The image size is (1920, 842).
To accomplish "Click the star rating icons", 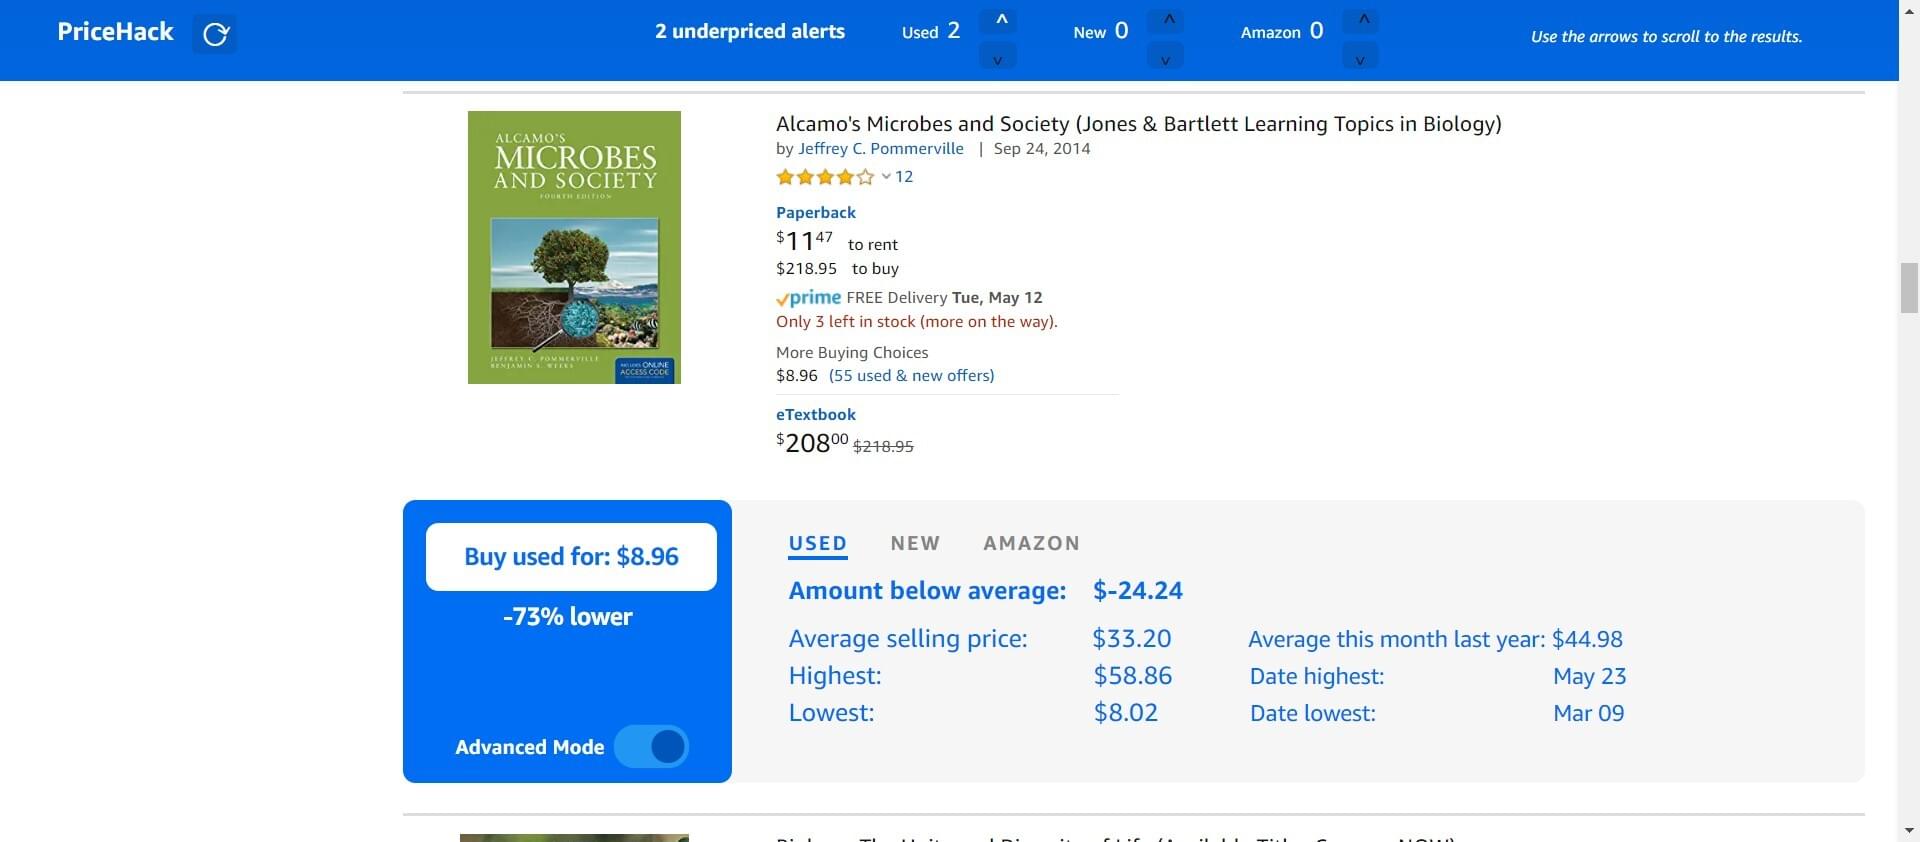I will tap(825, 177).
